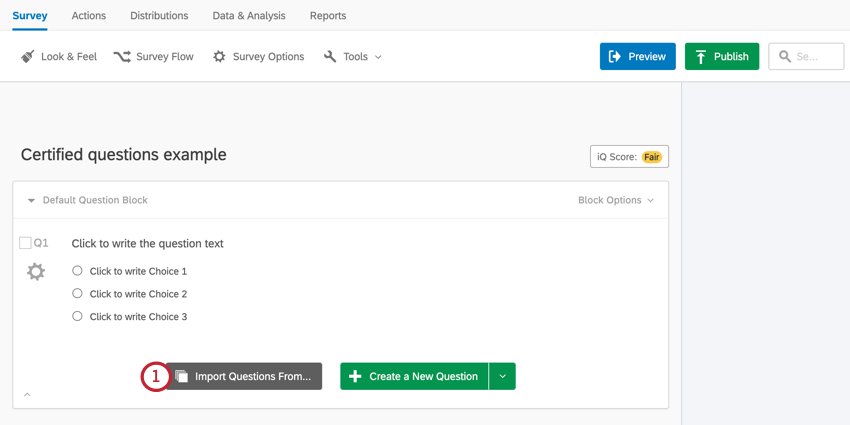Click Import Questions From button
Screen dimensions: 850x425
click(x=244, y=376)
